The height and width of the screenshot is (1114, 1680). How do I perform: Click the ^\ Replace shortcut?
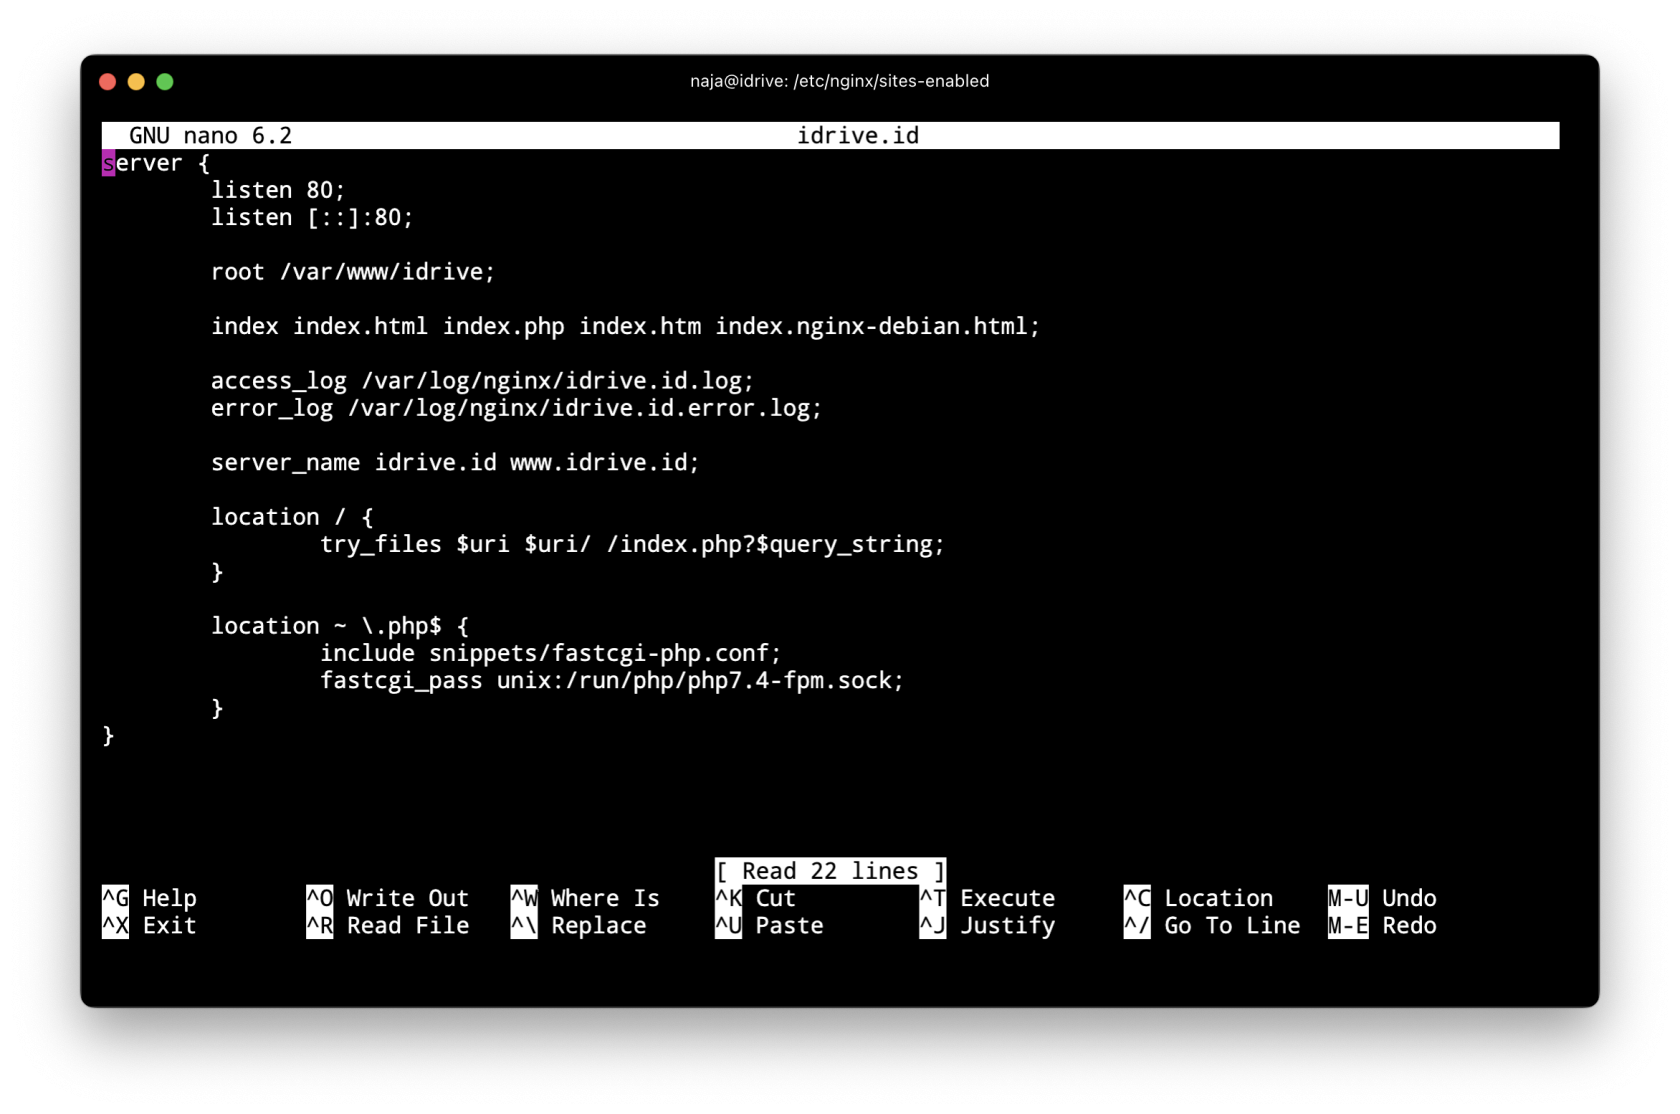[x=578, y=925]
